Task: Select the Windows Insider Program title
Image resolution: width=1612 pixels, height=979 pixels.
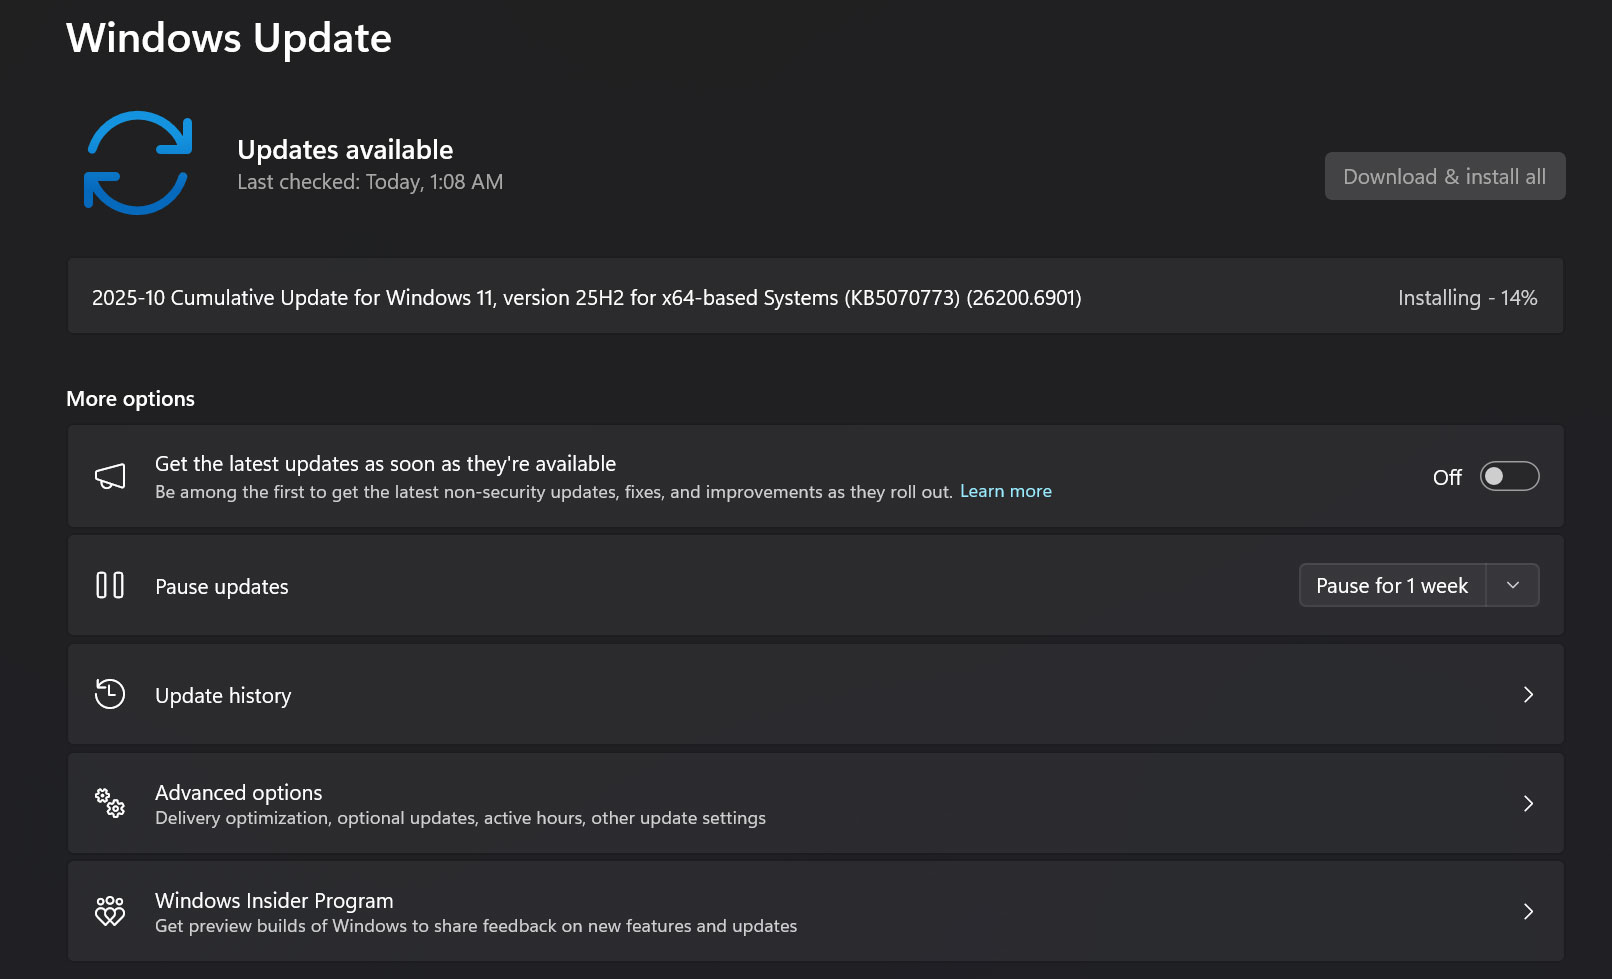Action: pos(274,901)
